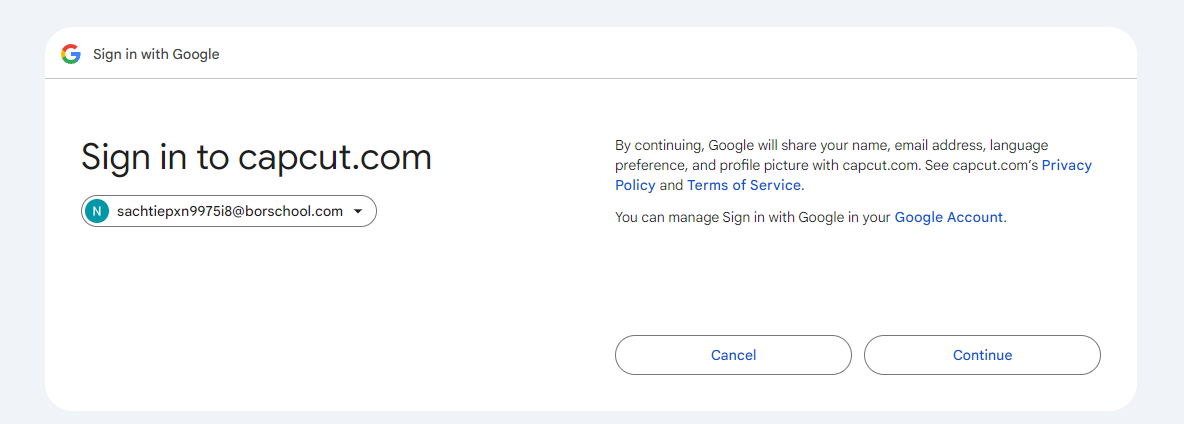Click the divider line below the header
Image resolution: width=1184 pixels, height=424 pixels.
pyautogui.click(x=590, y=78)
